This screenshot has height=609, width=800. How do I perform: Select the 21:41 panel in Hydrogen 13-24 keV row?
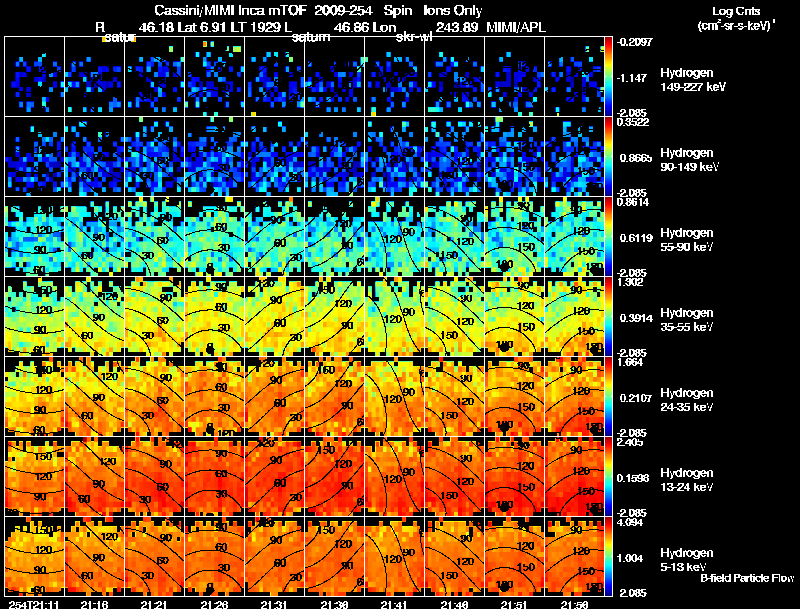394,477
